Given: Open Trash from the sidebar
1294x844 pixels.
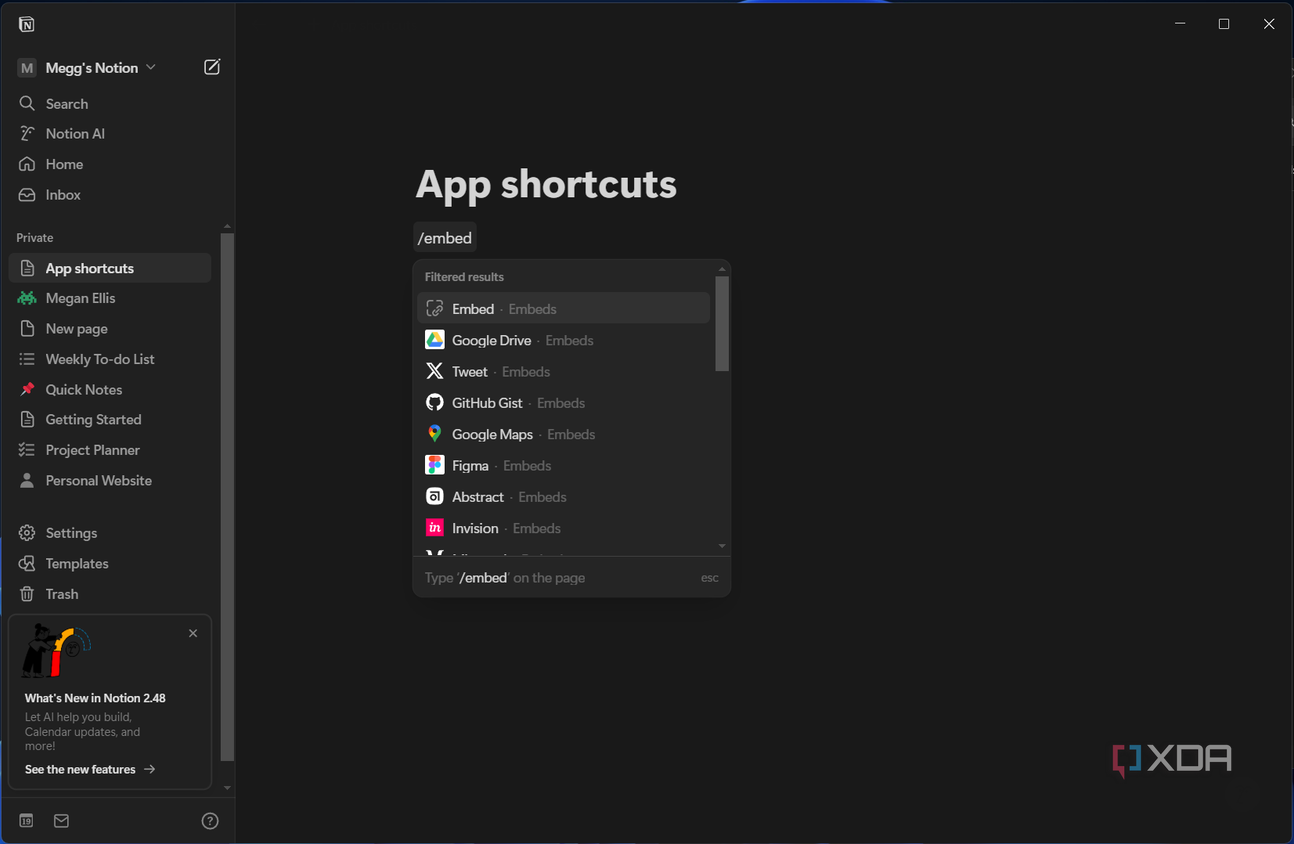Looking at the screenshot, I should [x=110, y=594].
